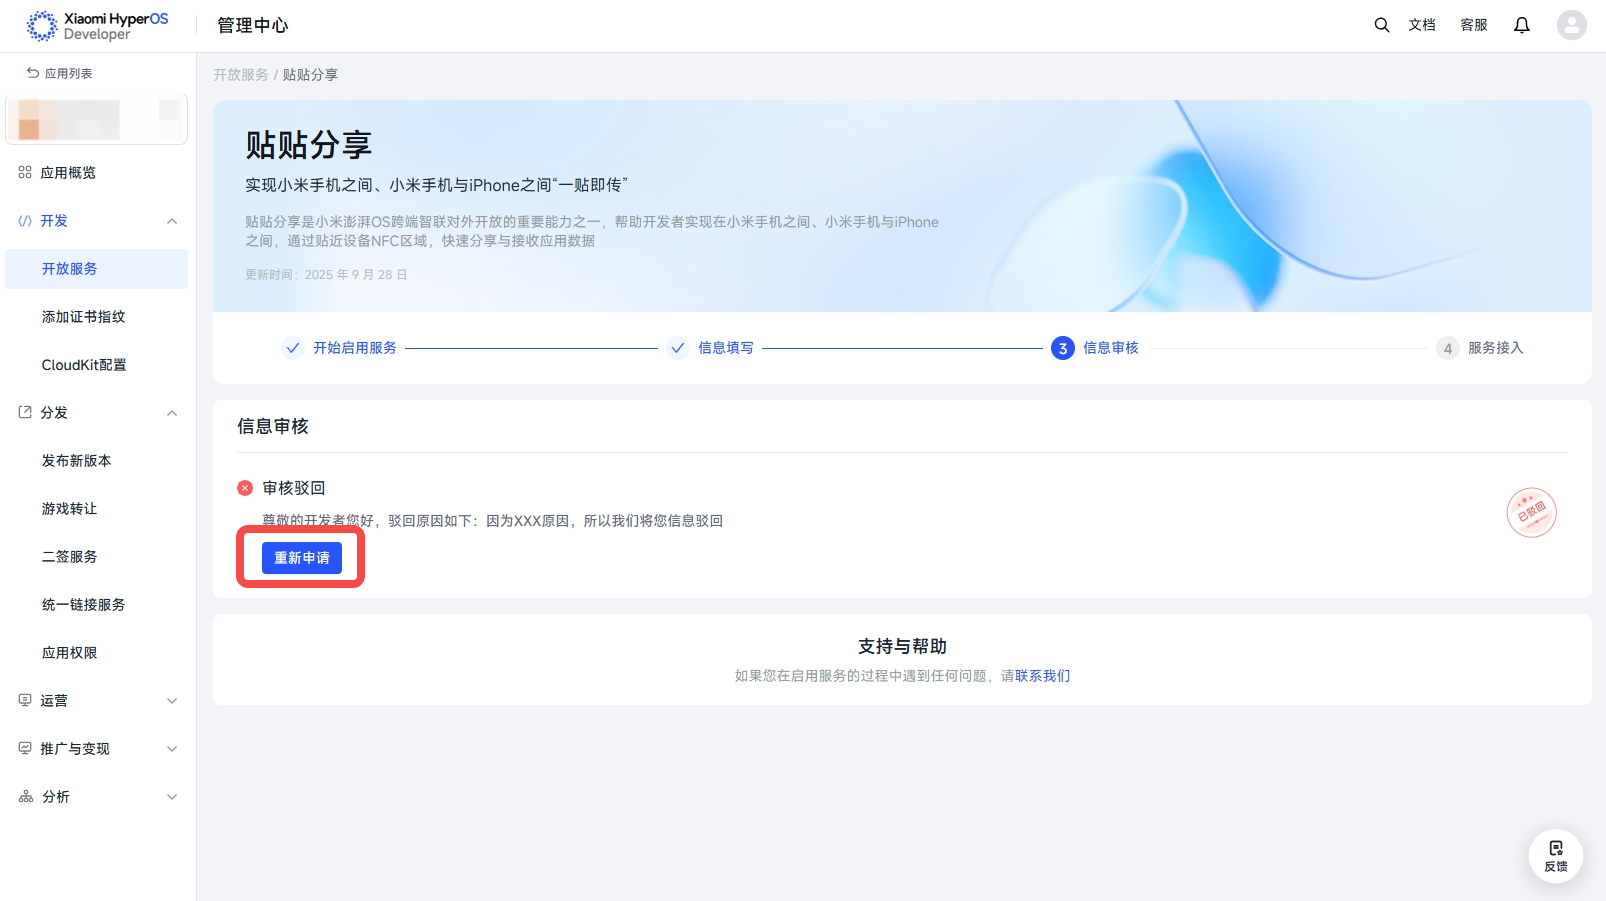Viewport: 1606px width, 901px height.
Task: Collapse the 开发 section chevron
Action: [x=172, y=221]
